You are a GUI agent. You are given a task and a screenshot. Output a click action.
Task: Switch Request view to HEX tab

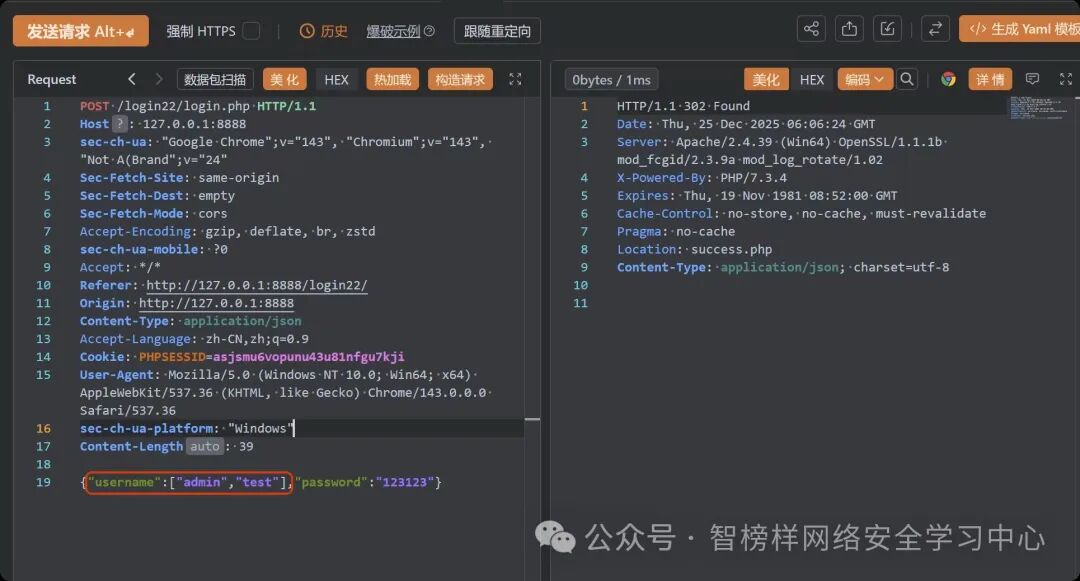click(x=336, y=80)
